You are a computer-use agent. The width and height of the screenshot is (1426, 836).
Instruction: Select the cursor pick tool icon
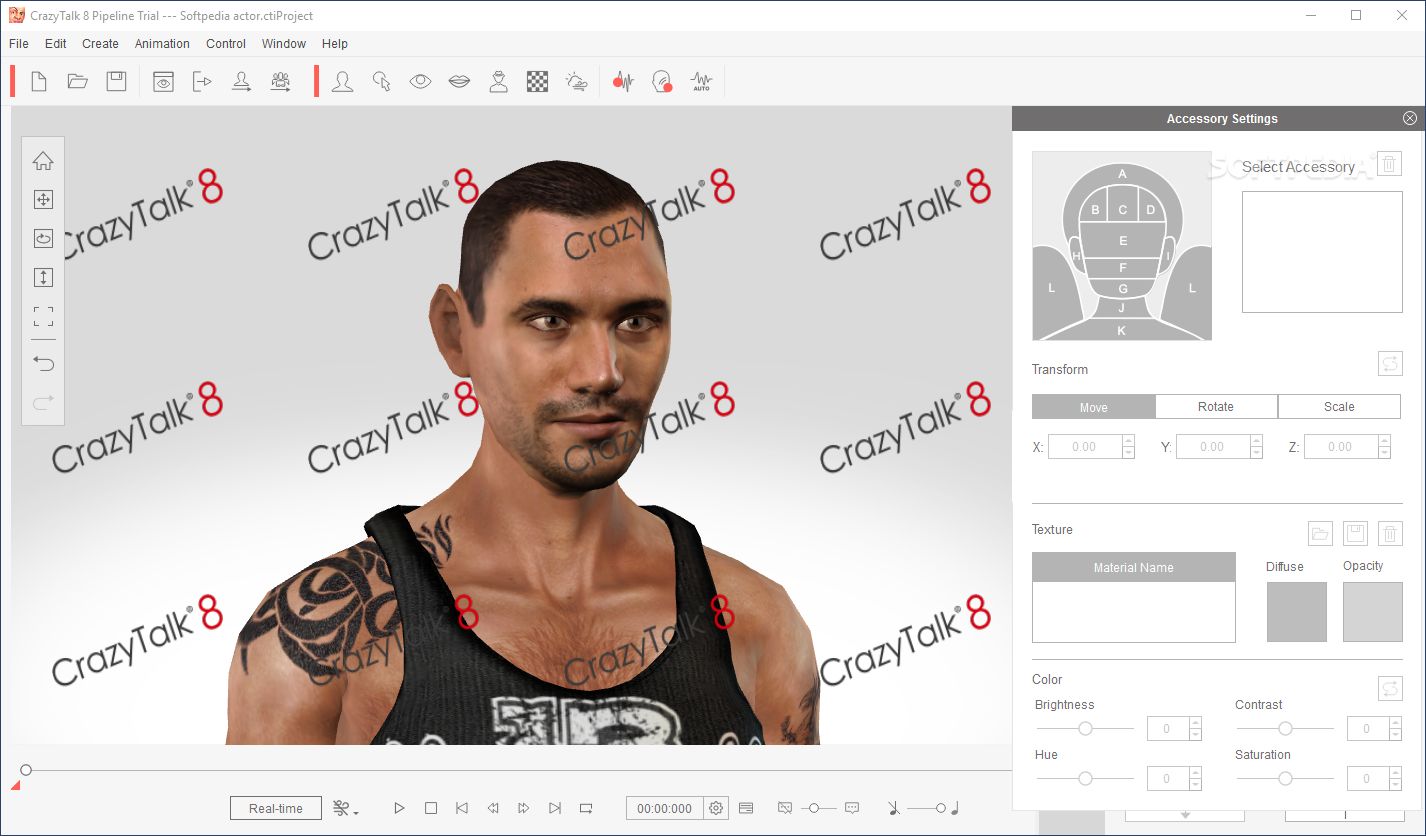click(x=381, y=82)
